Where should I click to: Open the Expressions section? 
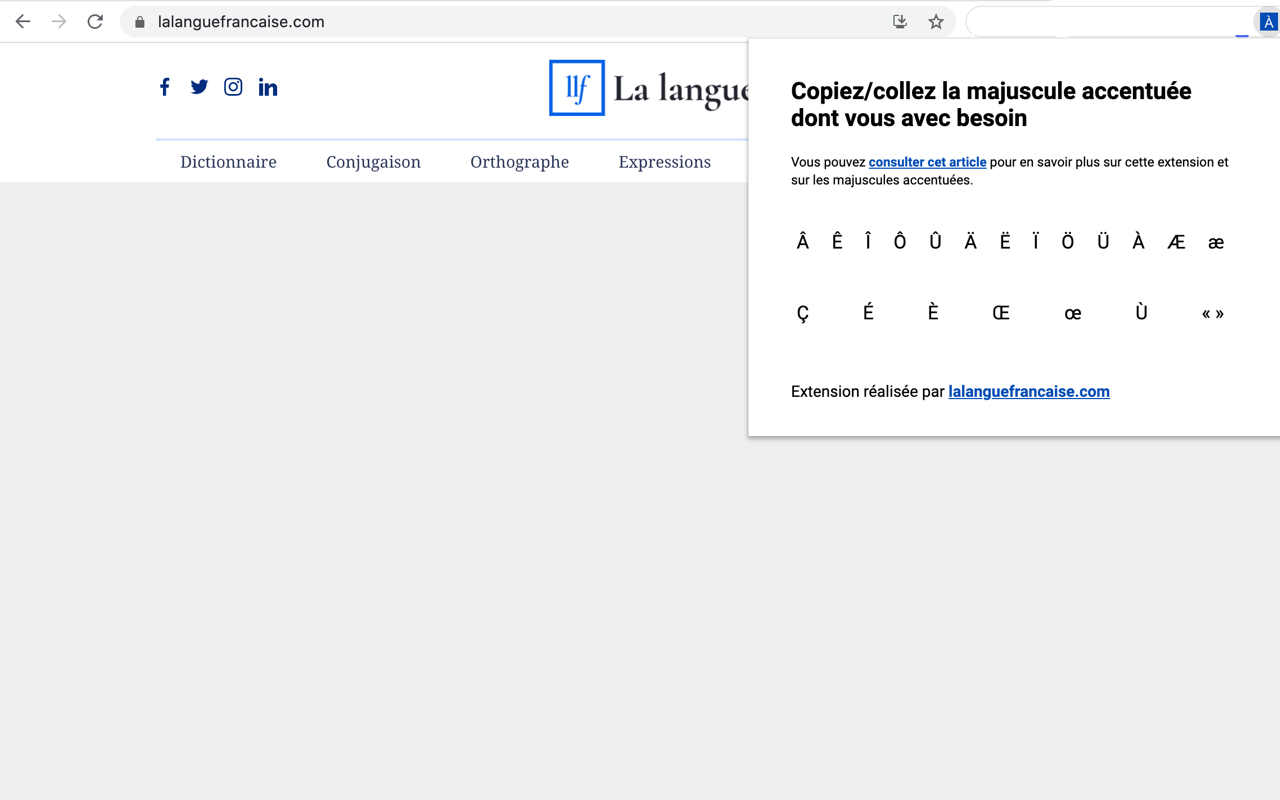tap(664, 161)
